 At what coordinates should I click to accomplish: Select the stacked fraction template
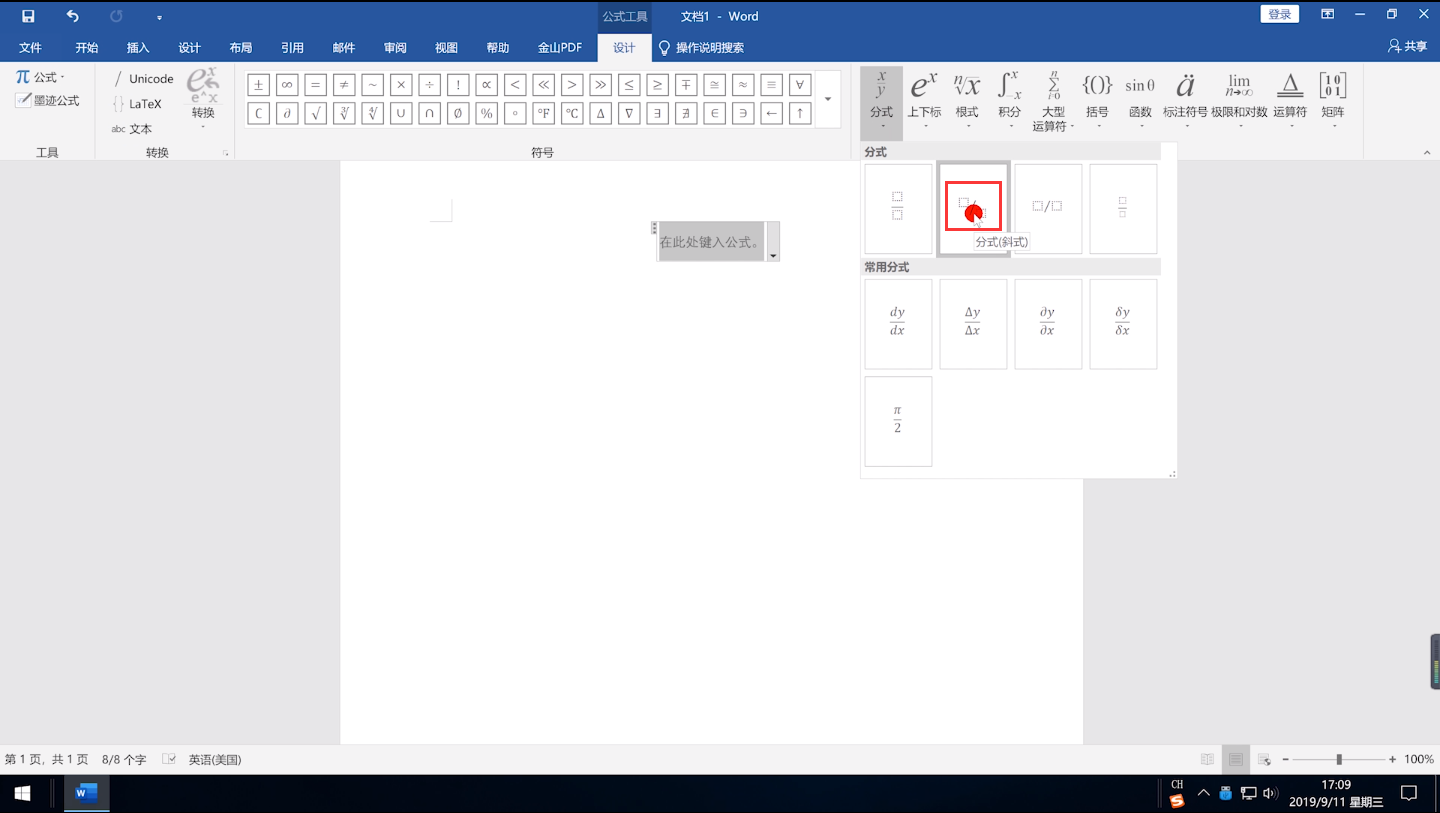click(x=898, y=208)
